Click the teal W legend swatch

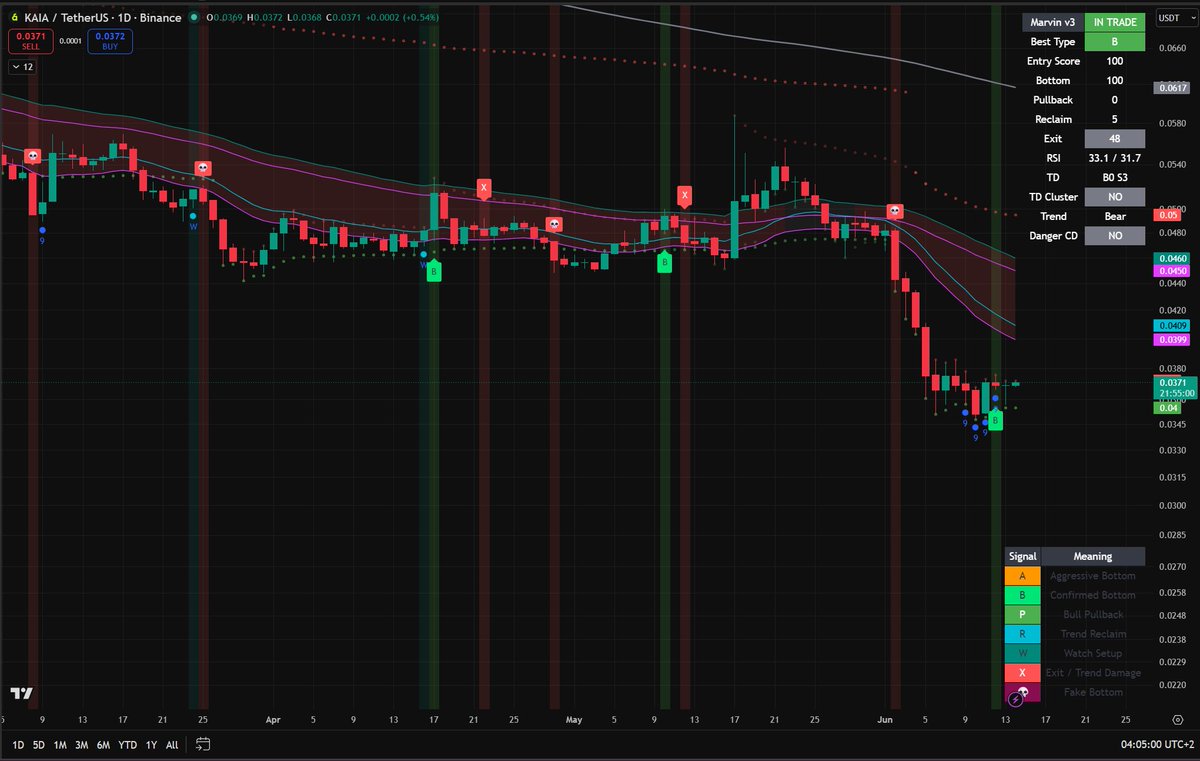pos(1022,654)
